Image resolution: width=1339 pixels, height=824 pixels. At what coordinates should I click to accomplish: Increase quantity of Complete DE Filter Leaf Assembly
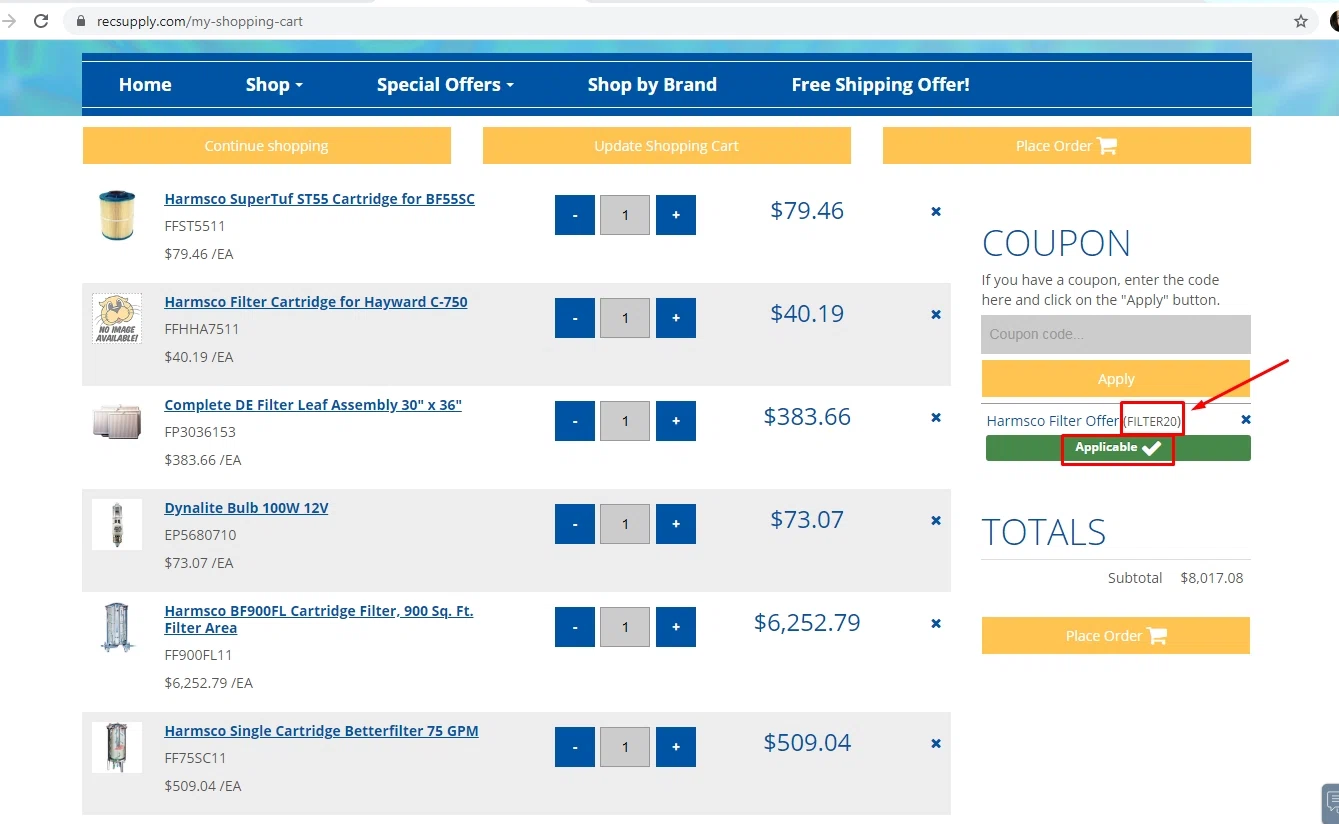coord(676,421)
